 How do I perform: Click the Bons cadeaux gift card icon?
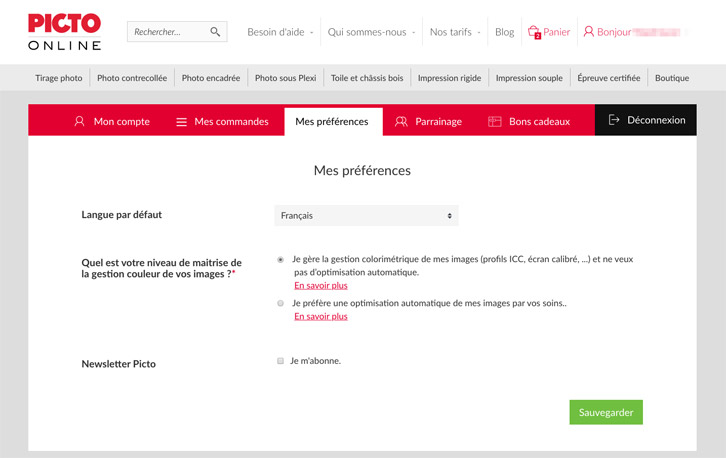tap(494, 121)
